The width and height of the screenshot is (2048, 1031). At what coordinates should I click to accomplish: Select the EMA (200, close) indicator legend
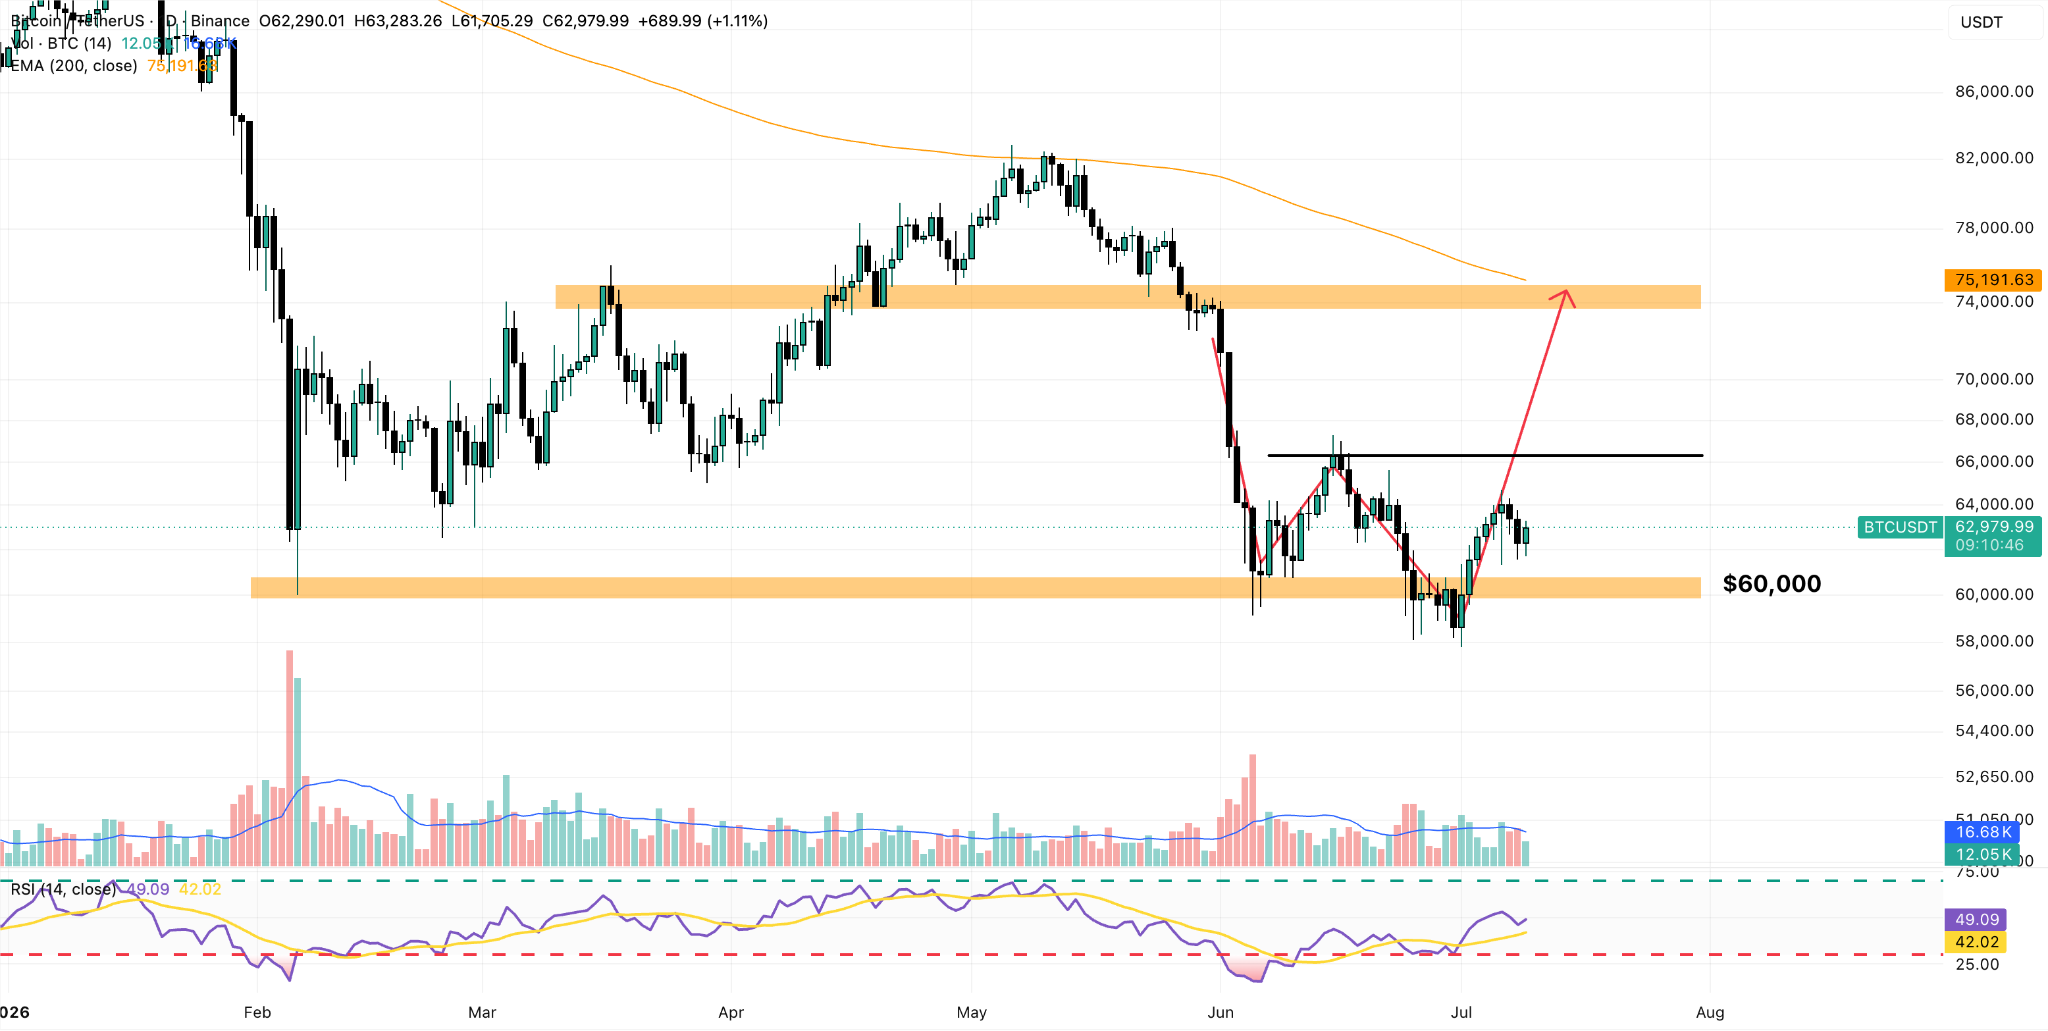click(x=74, y=66)
